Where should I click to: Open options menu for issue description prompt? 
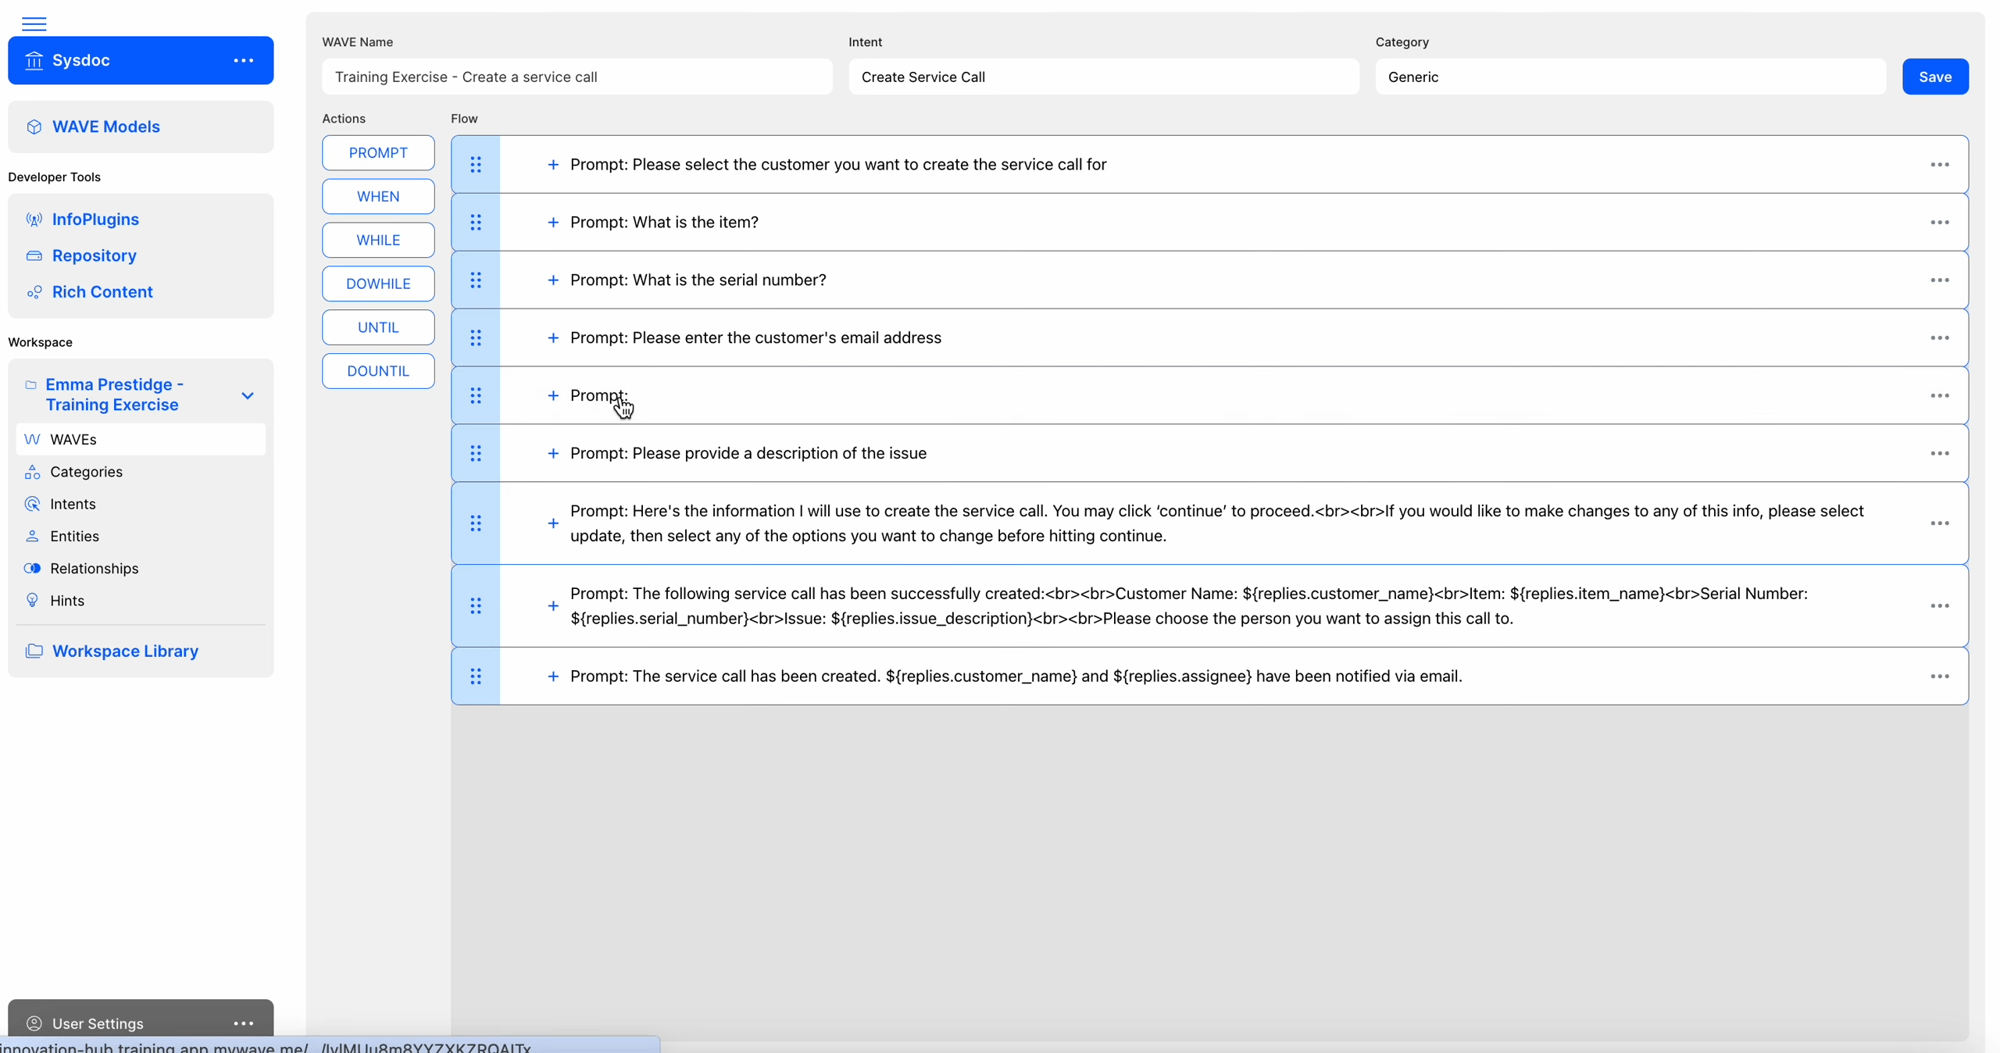pos(1939,453)
